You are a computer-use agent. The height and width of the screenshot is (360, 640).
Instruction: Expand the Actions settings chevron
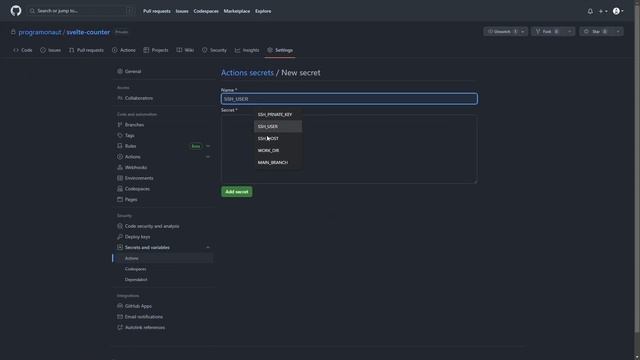click(208, 157)
